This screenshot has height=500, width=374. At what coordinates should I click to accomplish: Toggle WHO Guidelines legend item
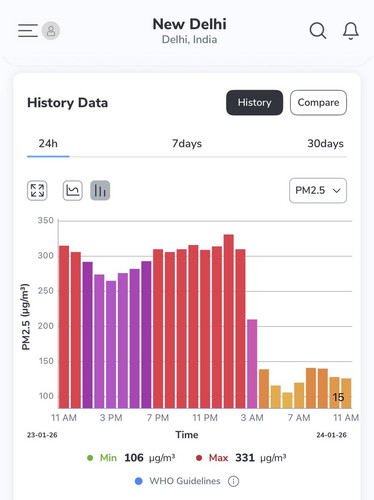178,481
